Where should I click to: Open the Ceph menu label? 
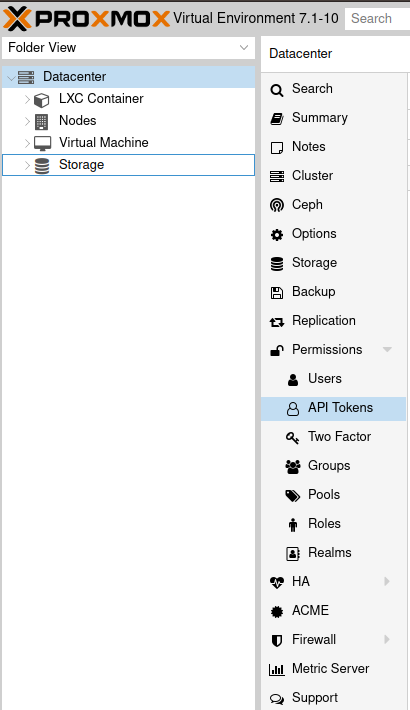click(307, 205)
